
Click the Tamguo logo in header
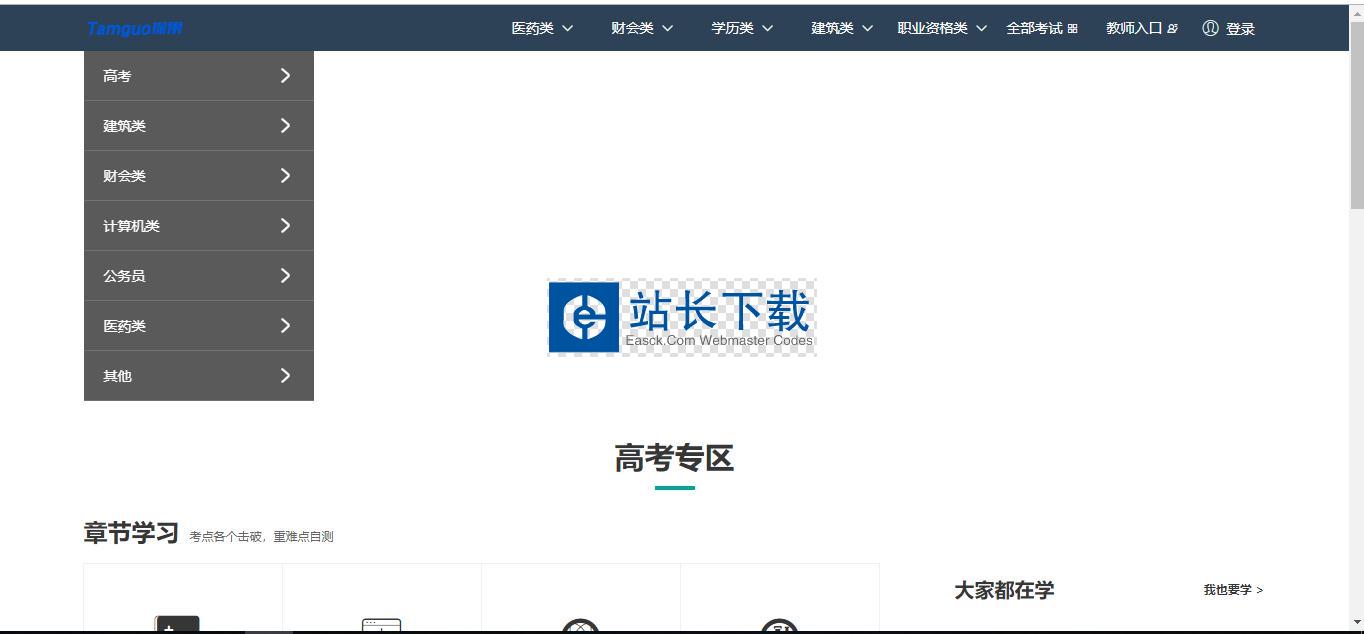134,28
